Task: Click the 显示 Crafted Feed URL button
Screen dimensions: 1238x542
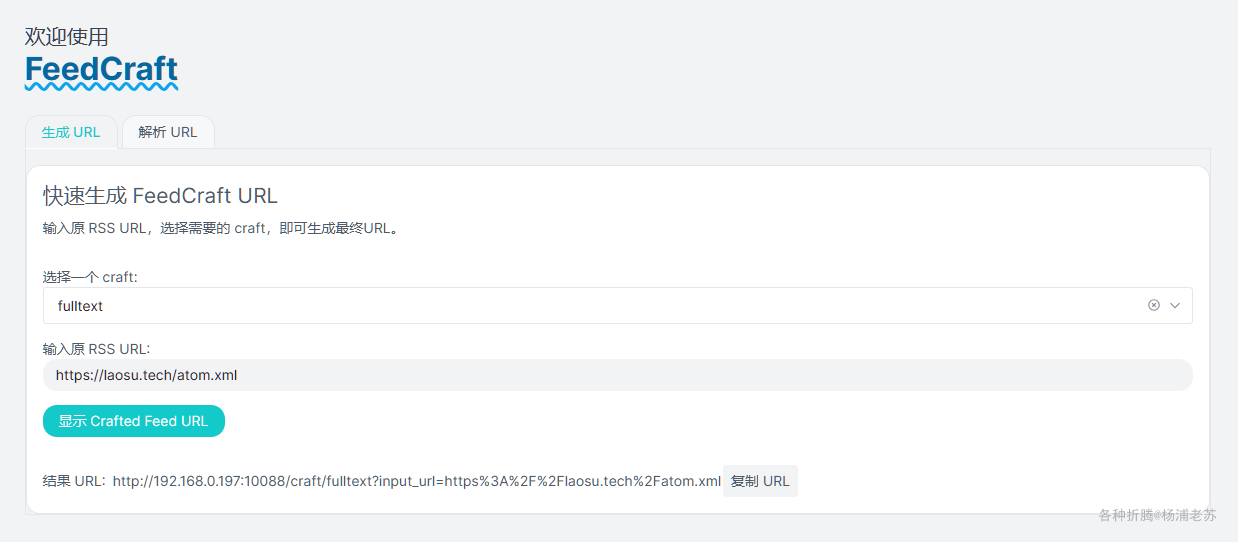Action: coord(134,421)
